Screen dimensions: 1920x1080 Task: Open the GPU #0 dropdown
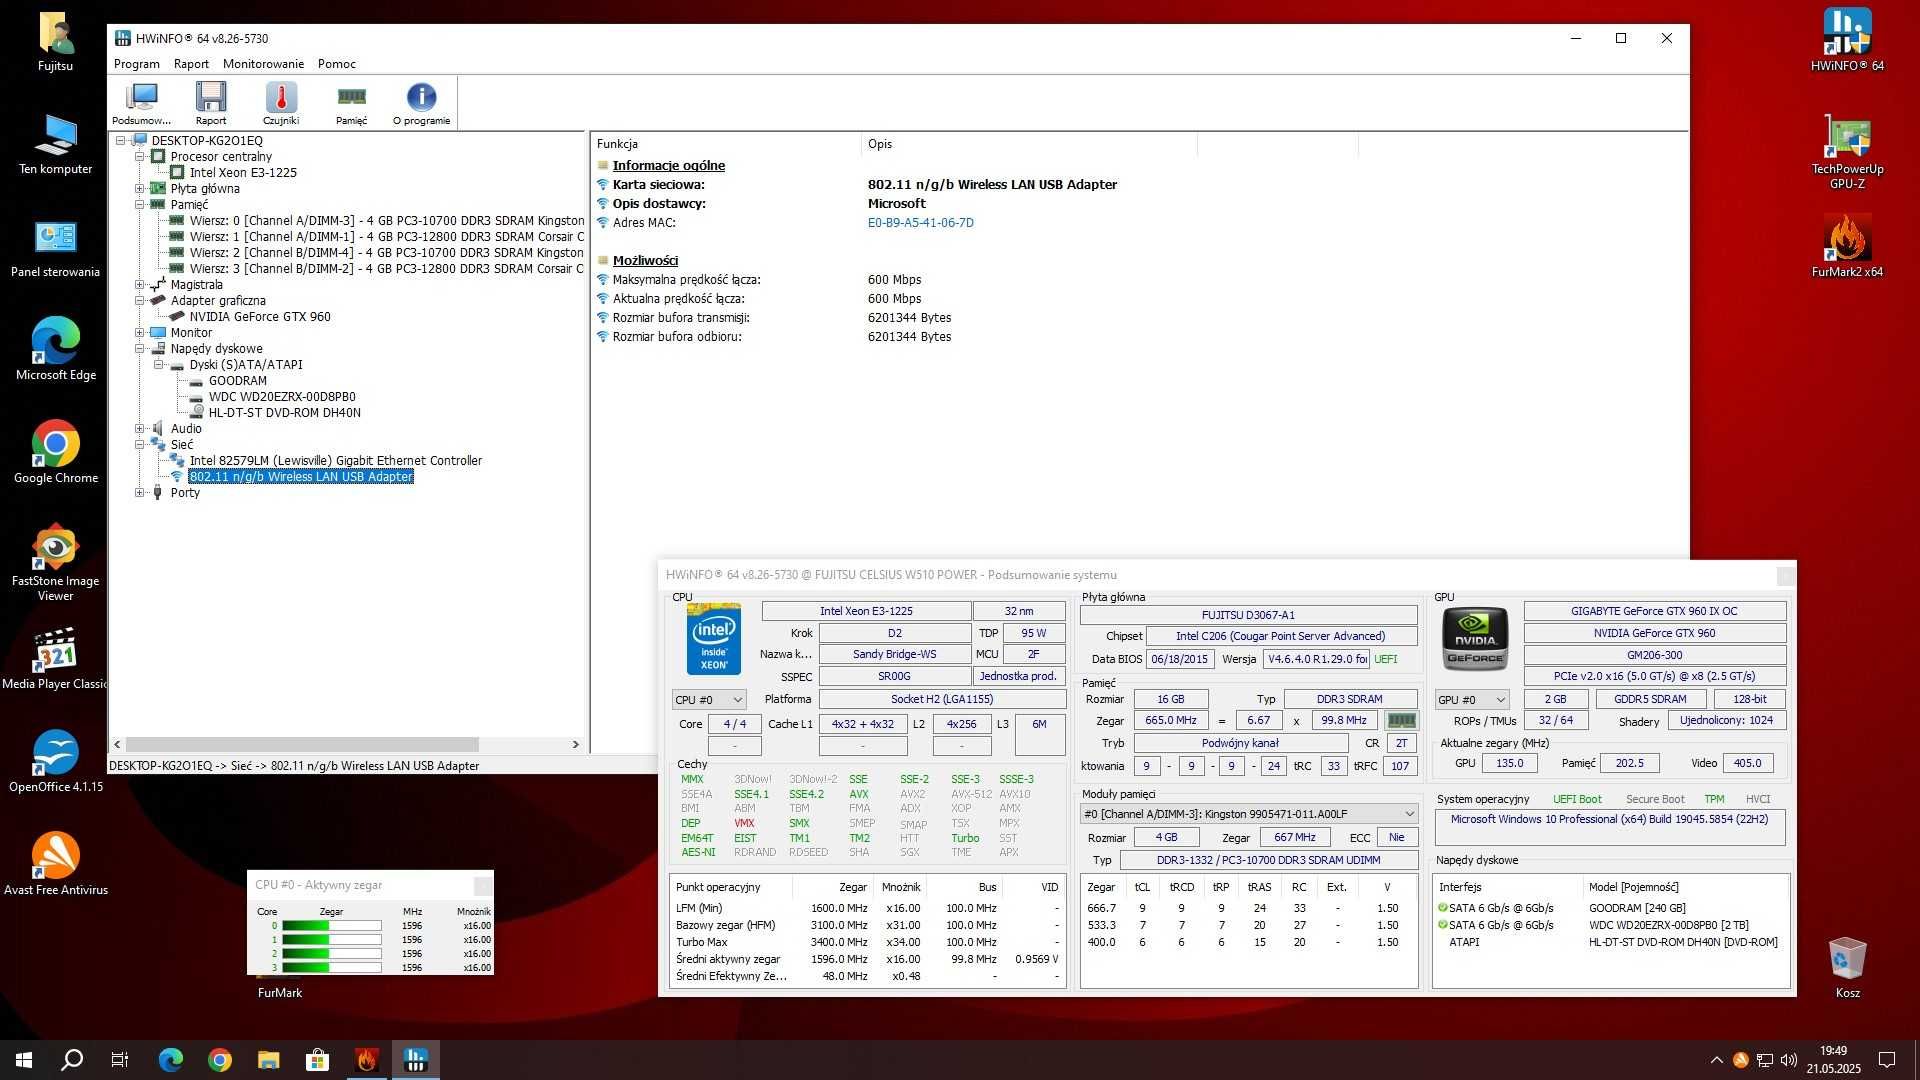tap(1472, 699)
